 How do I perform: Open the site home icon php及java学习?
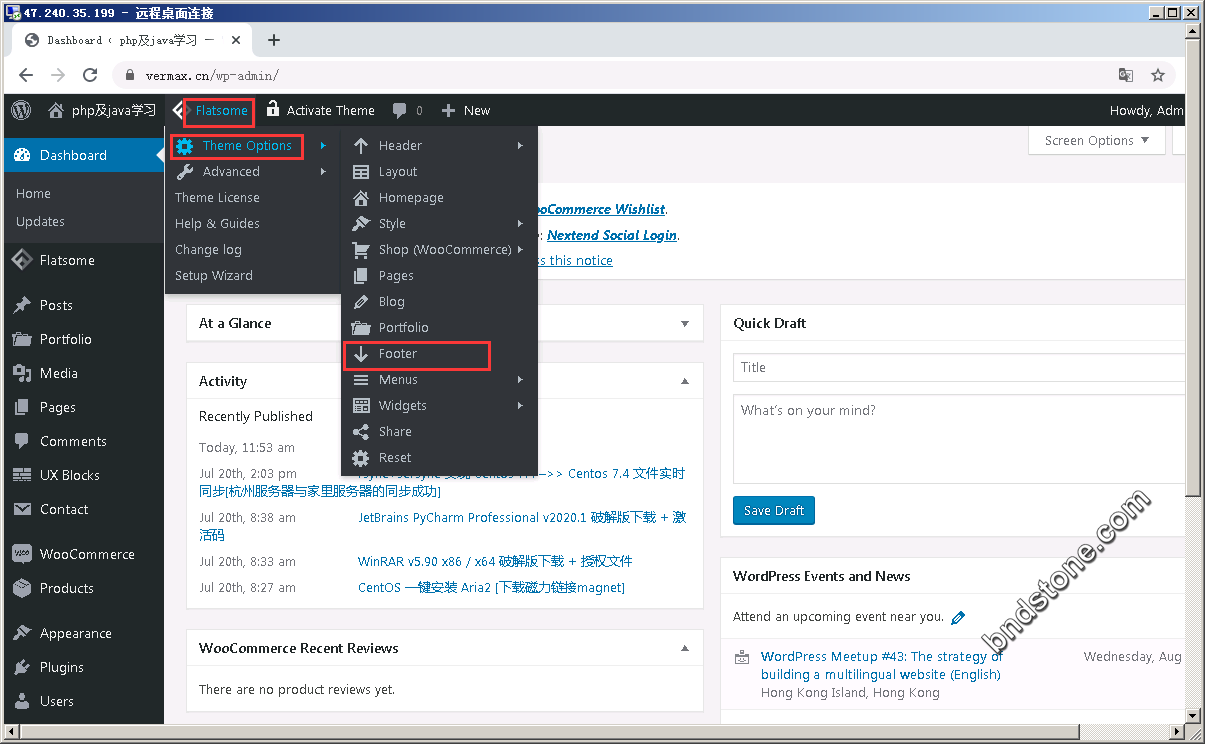(x=57, y=110)
